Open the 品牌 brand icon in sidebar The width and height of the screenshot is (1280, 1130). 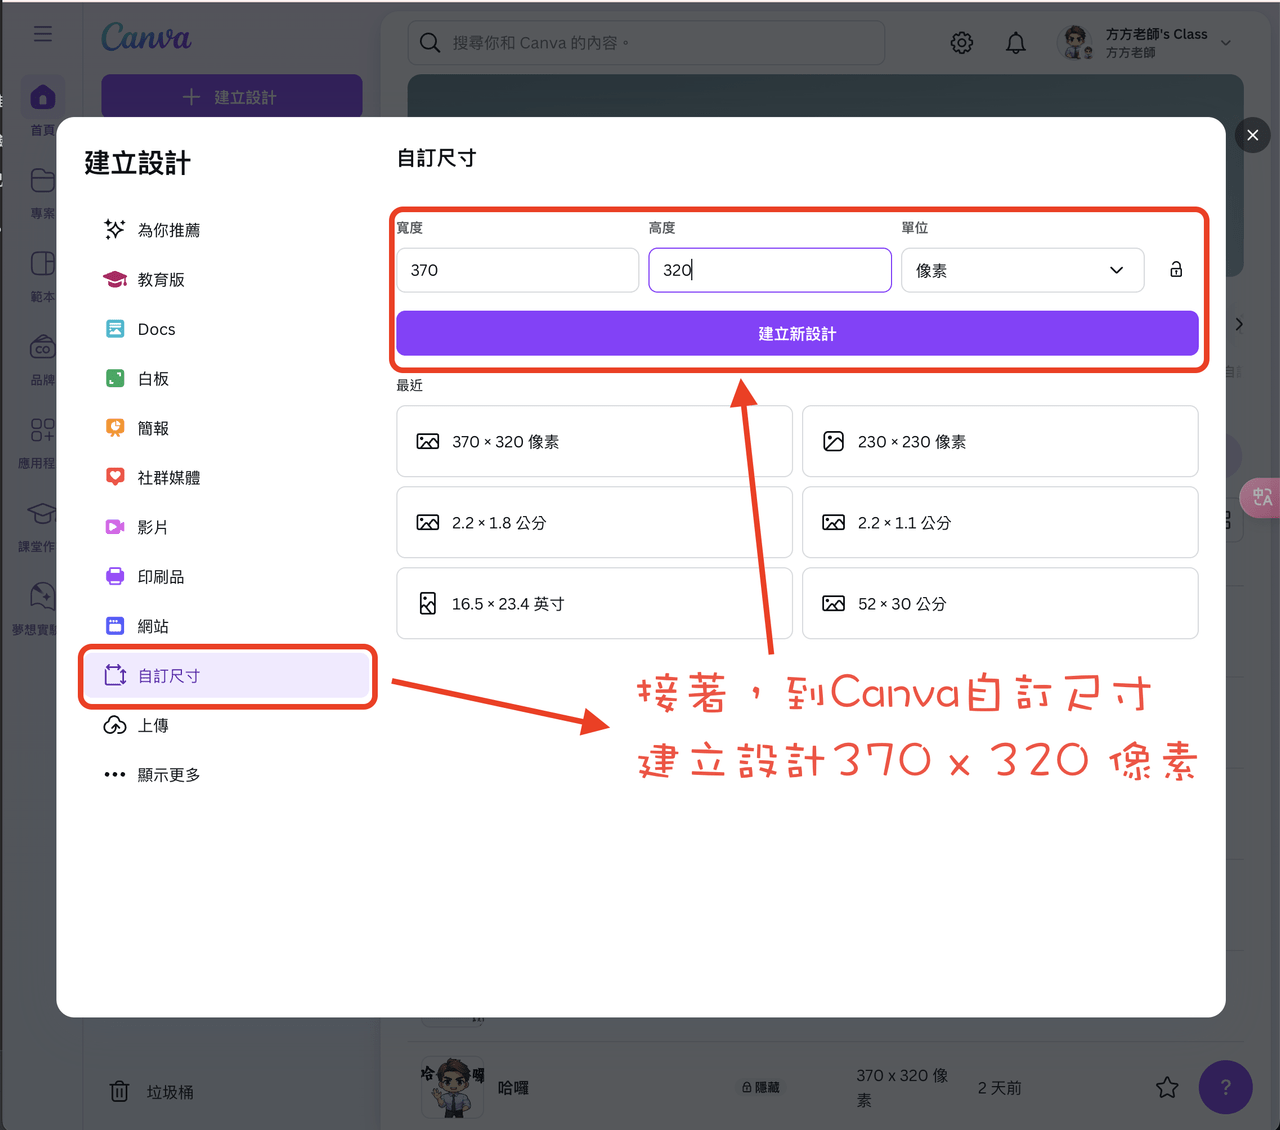43,347
